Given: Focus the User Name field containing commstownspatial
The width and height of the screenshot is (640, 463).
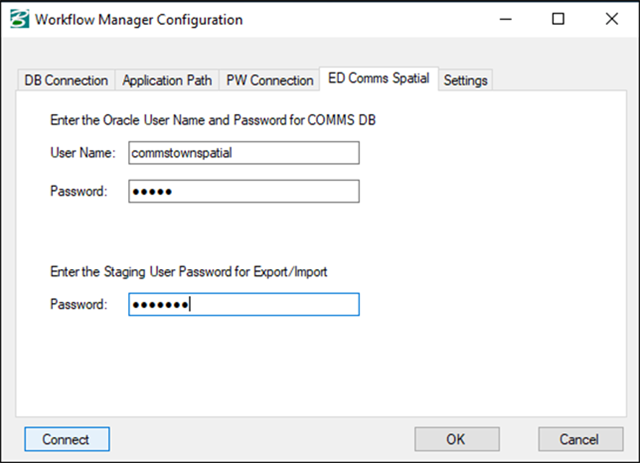Looking at the screenshot, I should point(244,153).
